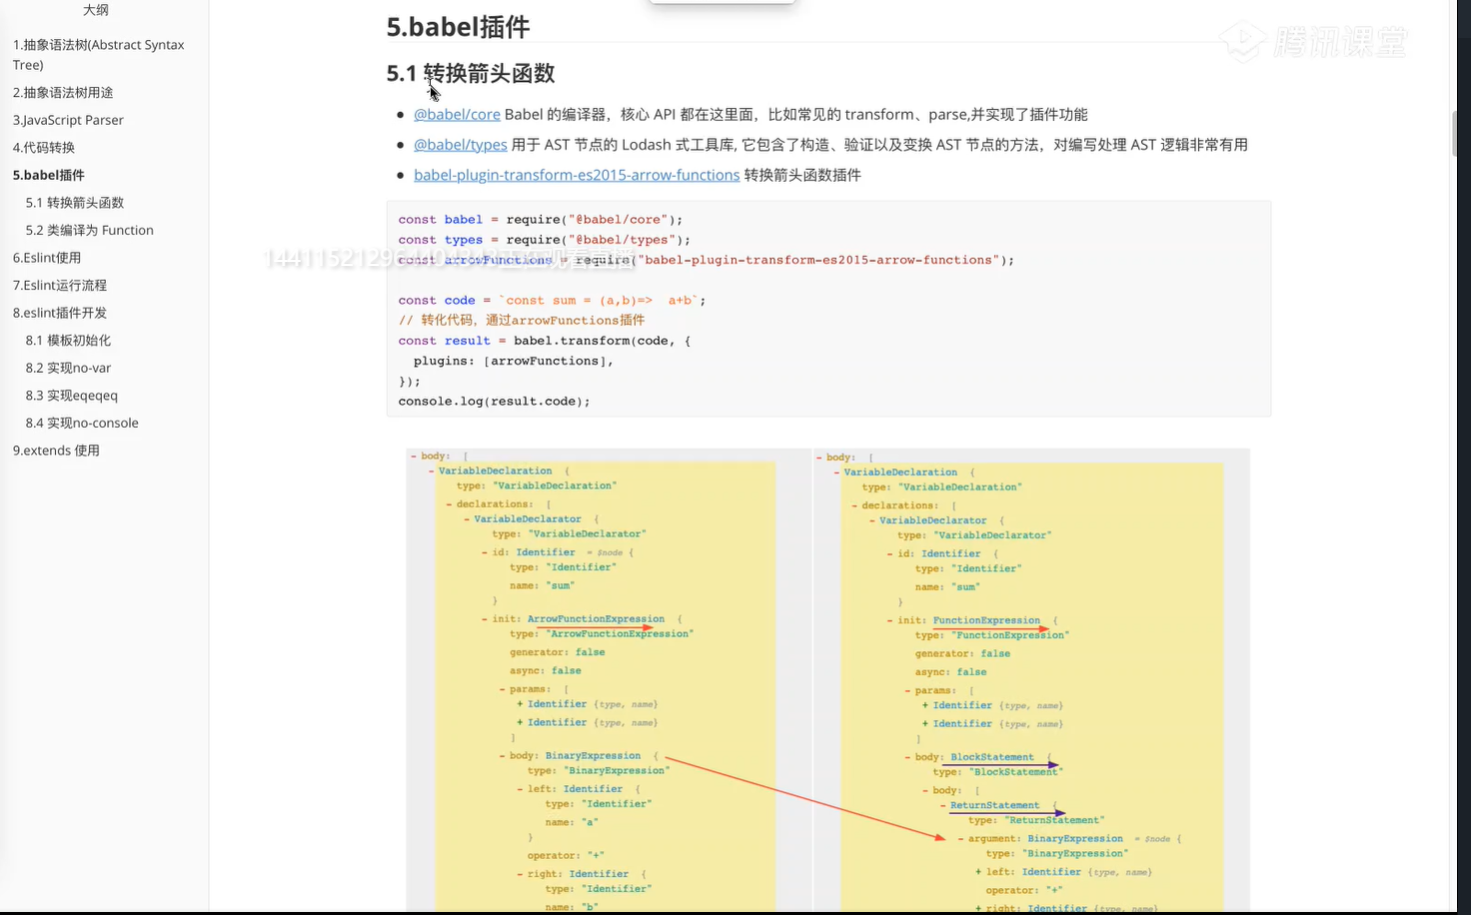Open sub-section 5.2 类编译为 Function
The height and width of the screenshot is (915, 1471).
[89, 230]
